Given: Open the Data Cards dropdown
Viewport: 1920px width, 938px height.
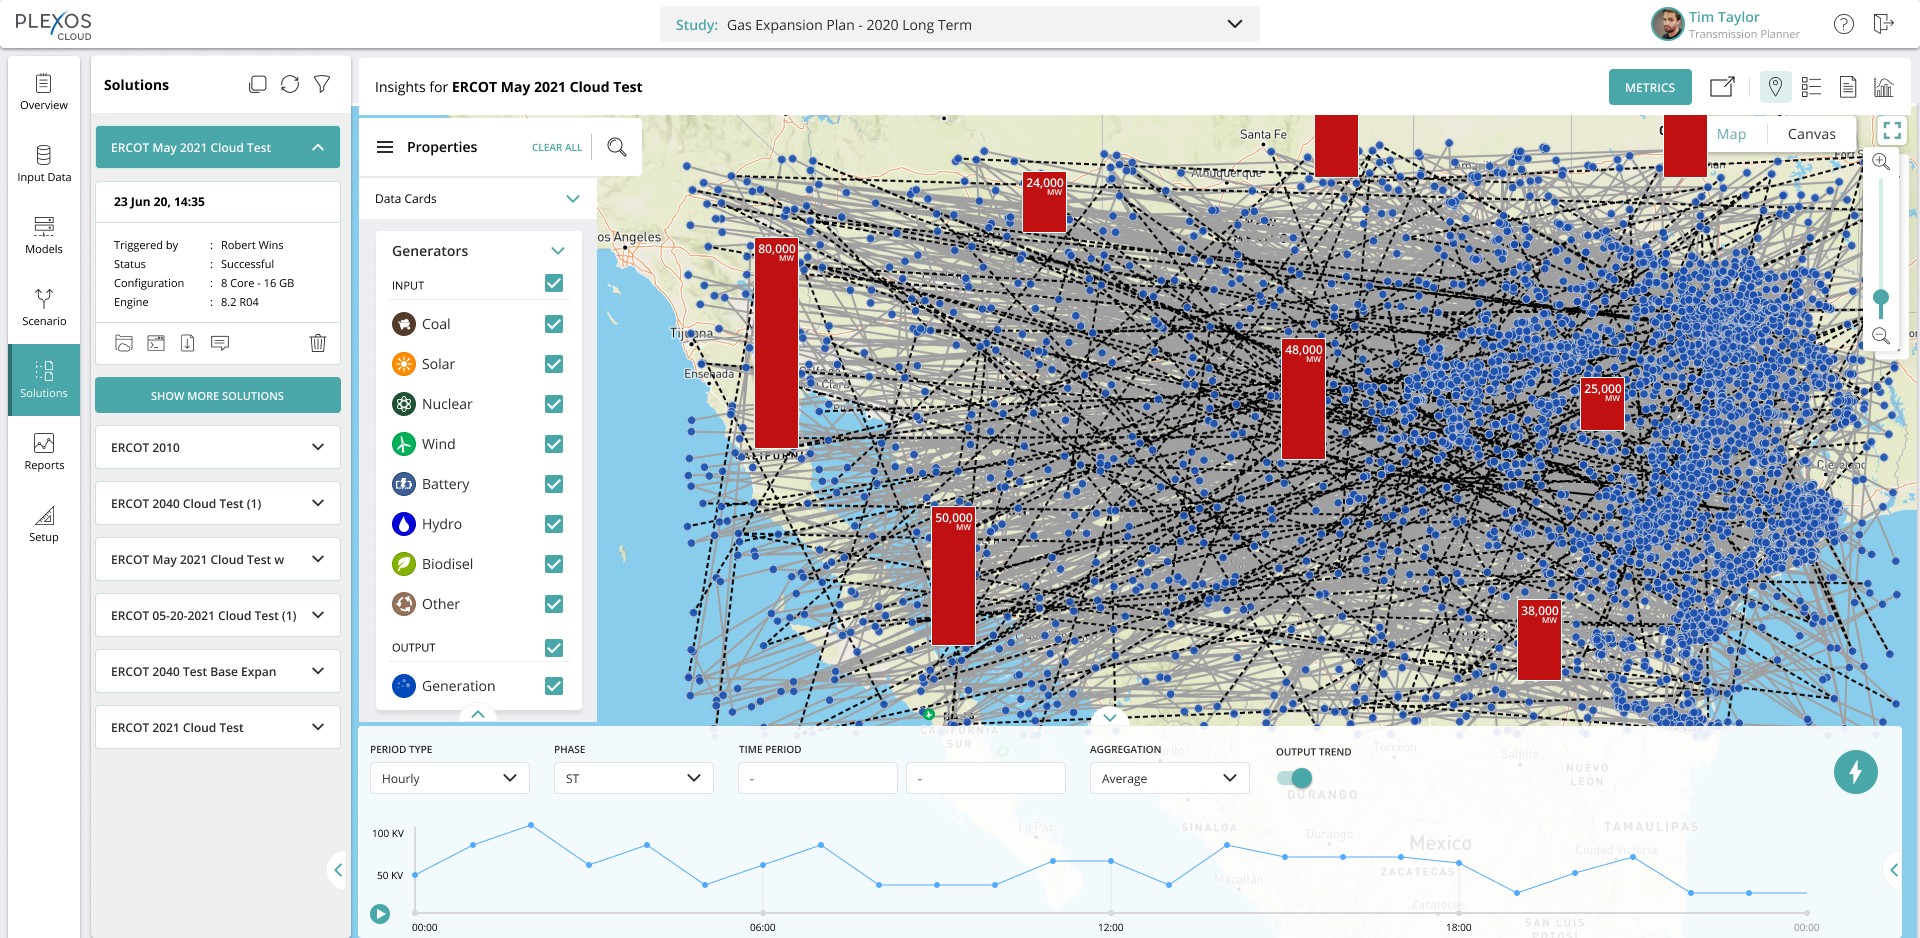Looking at the screenshot, I should (x=478, y=198).
